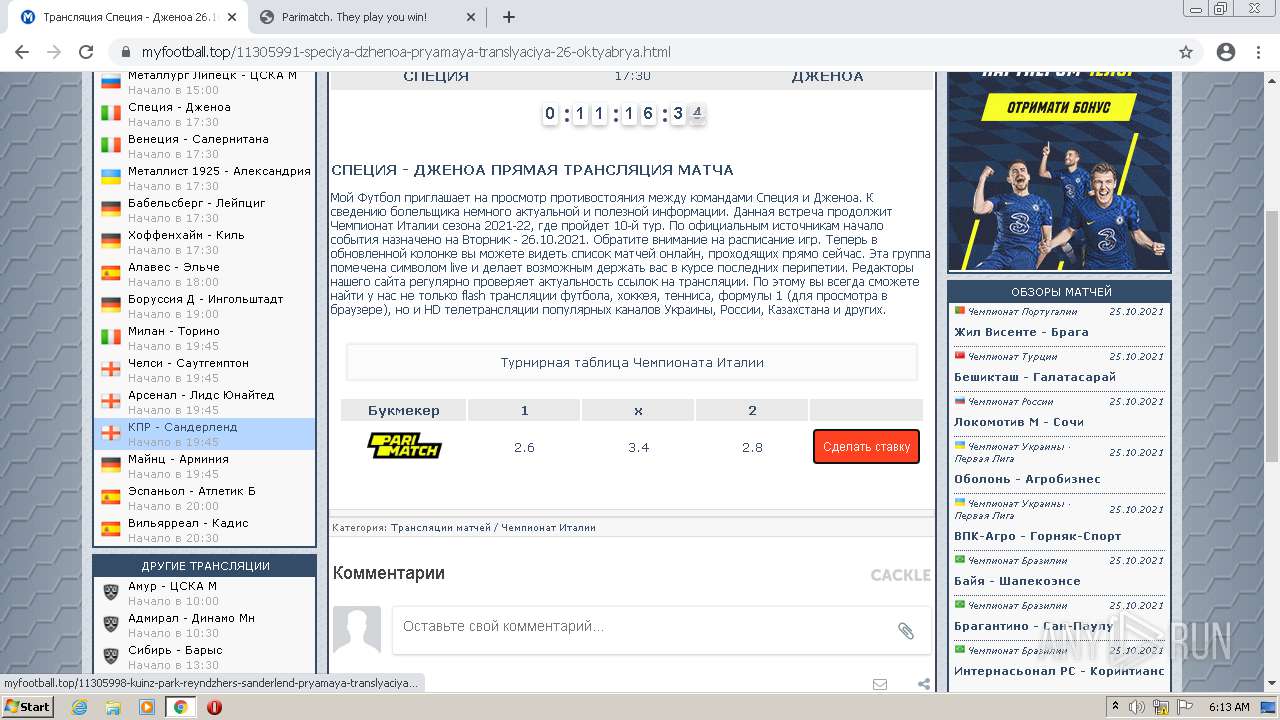
Task: Open the Боруссия Д - Ингольштадт match
Action: click(x=206, y=299)
